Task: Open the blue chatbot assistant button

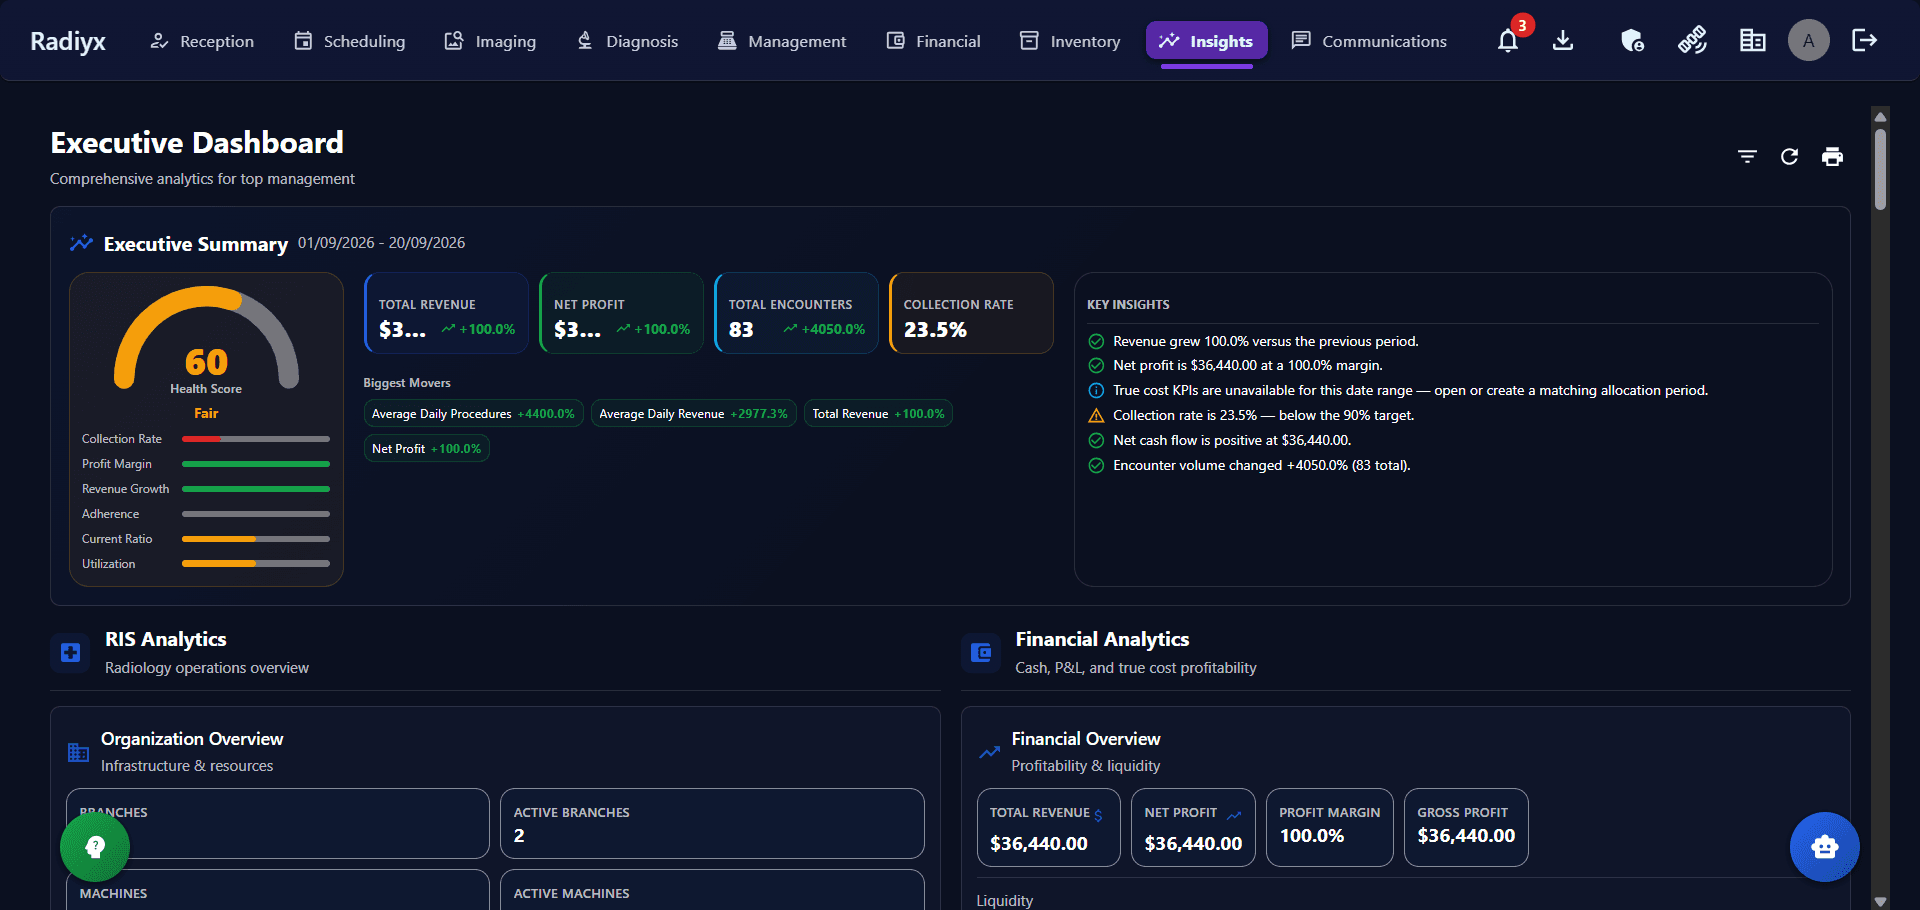Action: [x=1824, y=847]
